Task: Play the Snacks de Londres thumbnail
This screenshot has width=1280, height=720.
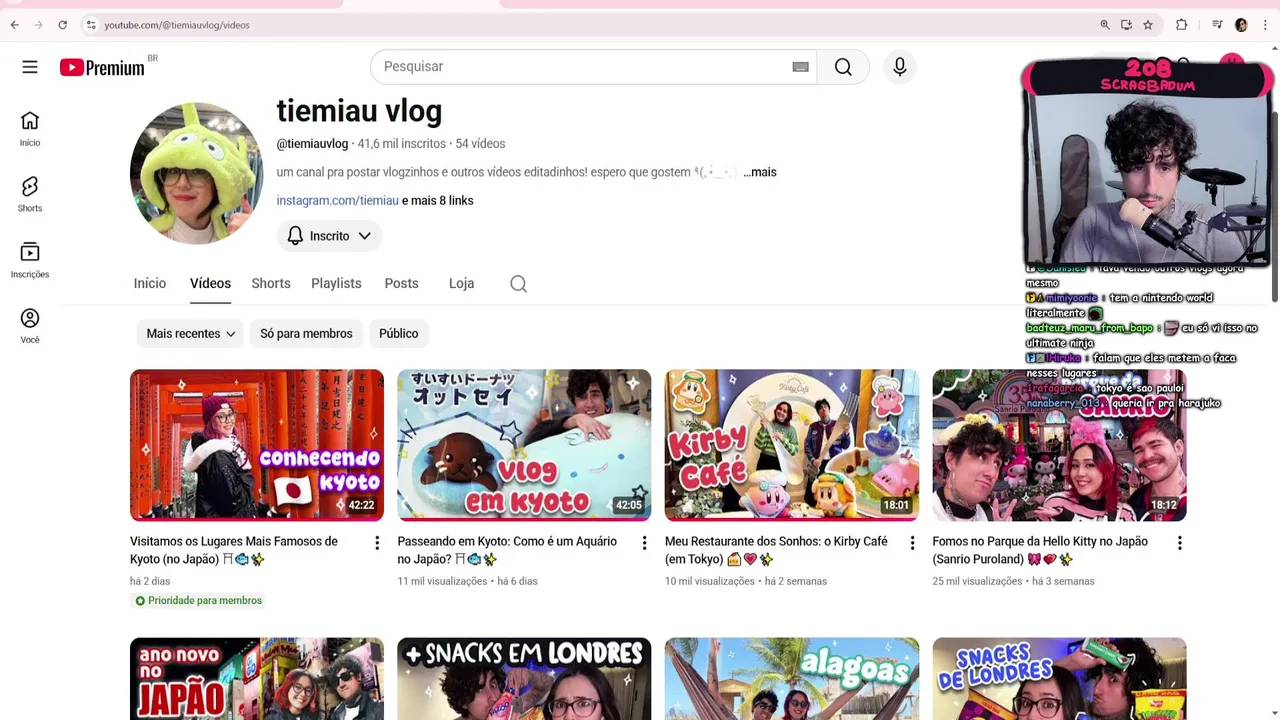Action: (x=1059, y=679)
